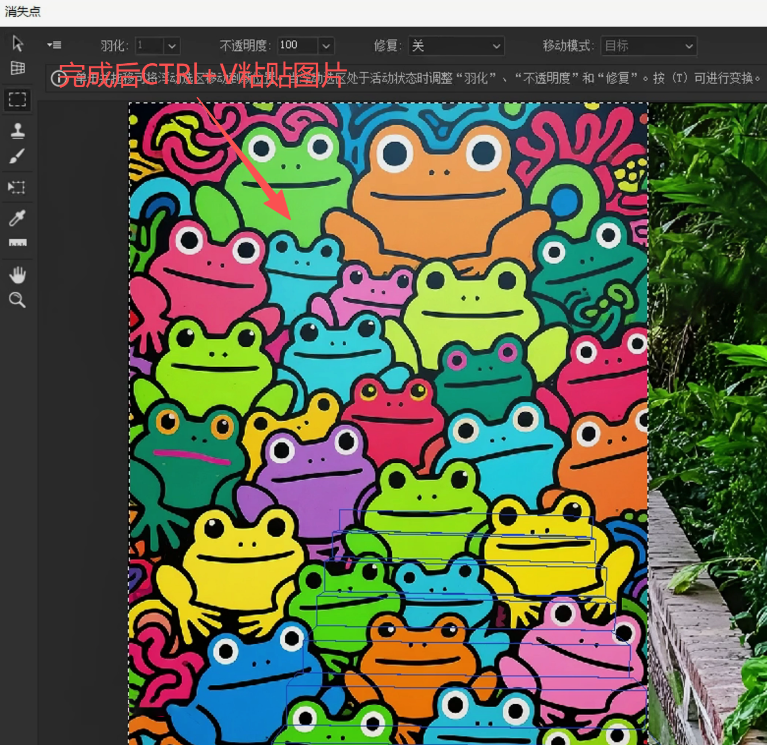Click the 移动模式 label
This screenshot has height=745, width=767.
(x=568, y=46)
